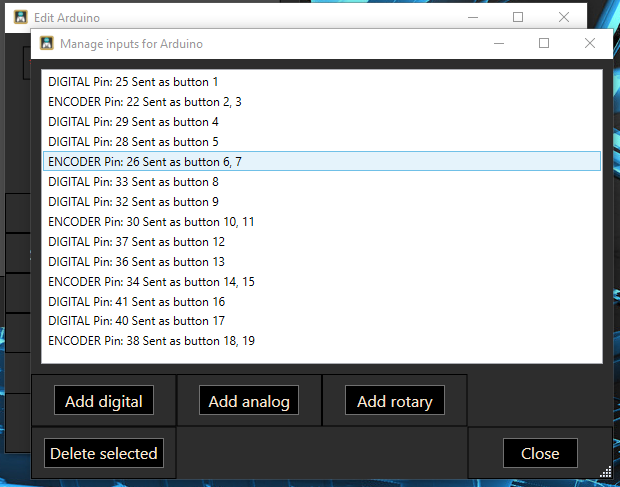Click the Add digital button
The height and width of the screenshot is (487, 620).
(x=104, y=400)
